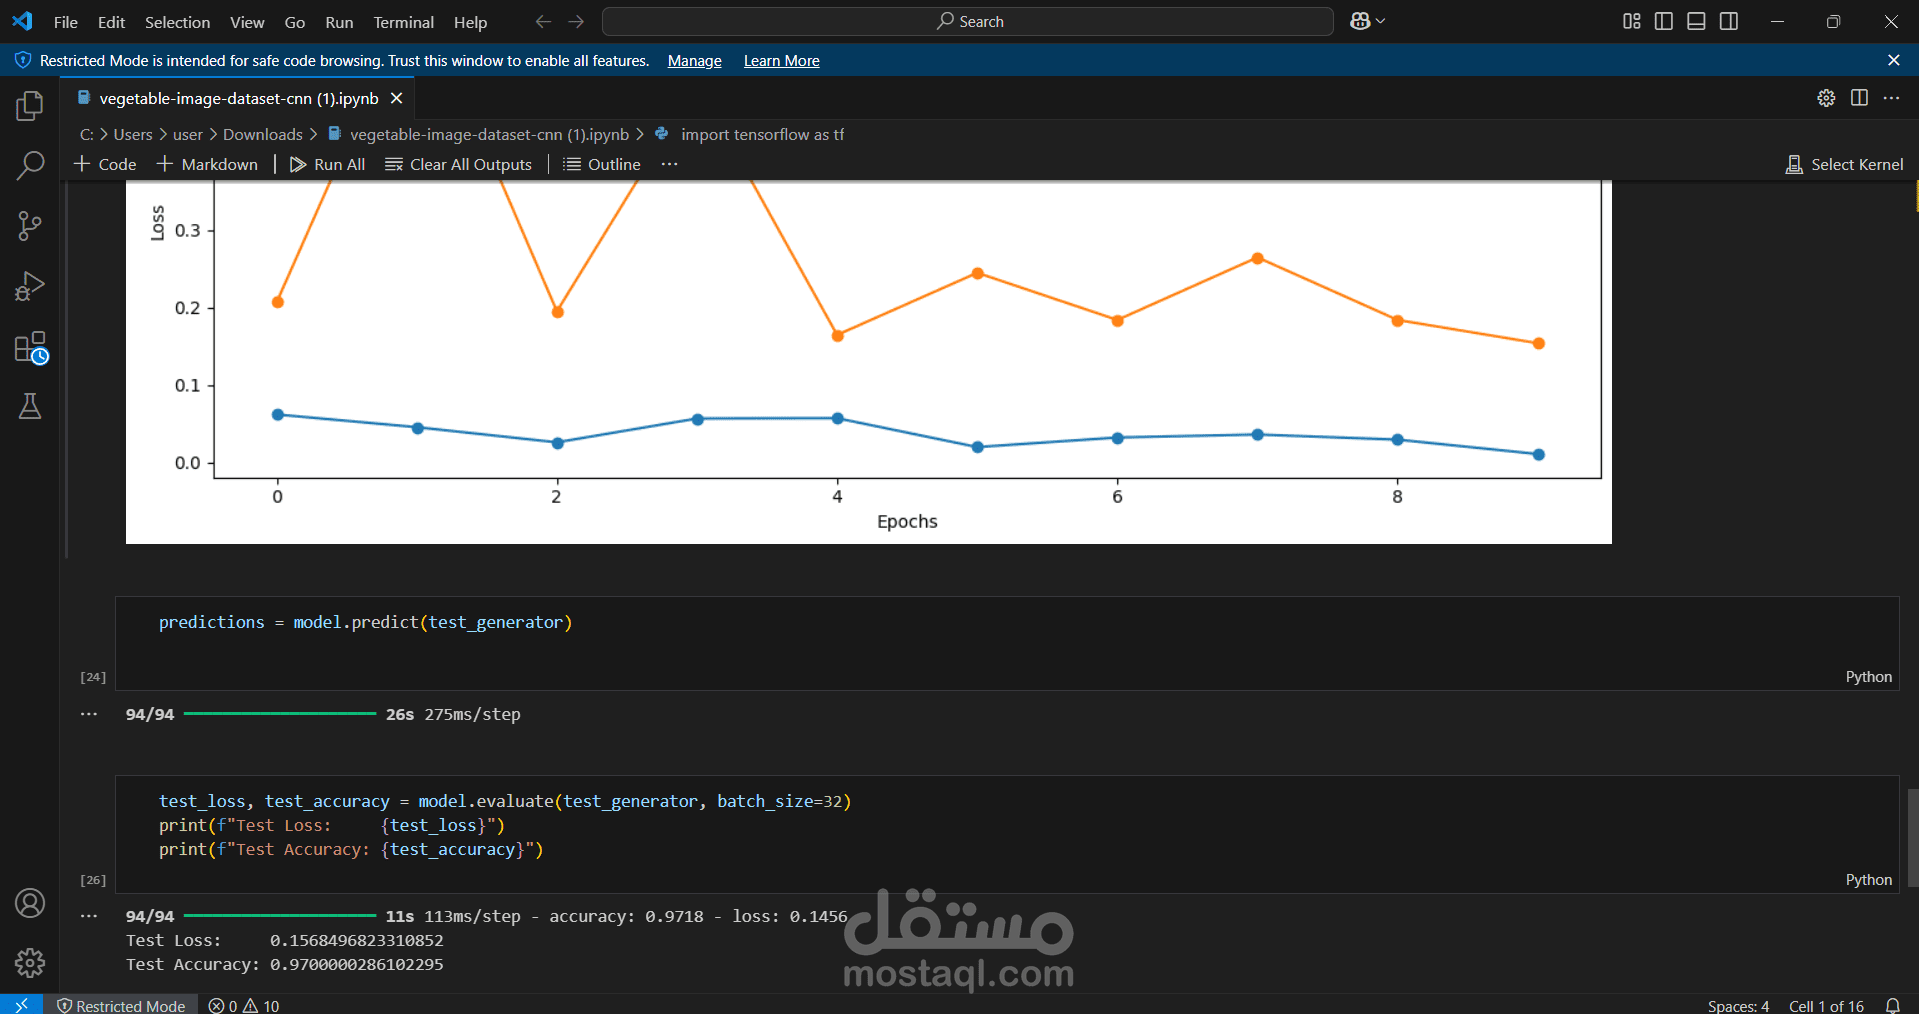Open the Run menu

click(x=339, y=21)
